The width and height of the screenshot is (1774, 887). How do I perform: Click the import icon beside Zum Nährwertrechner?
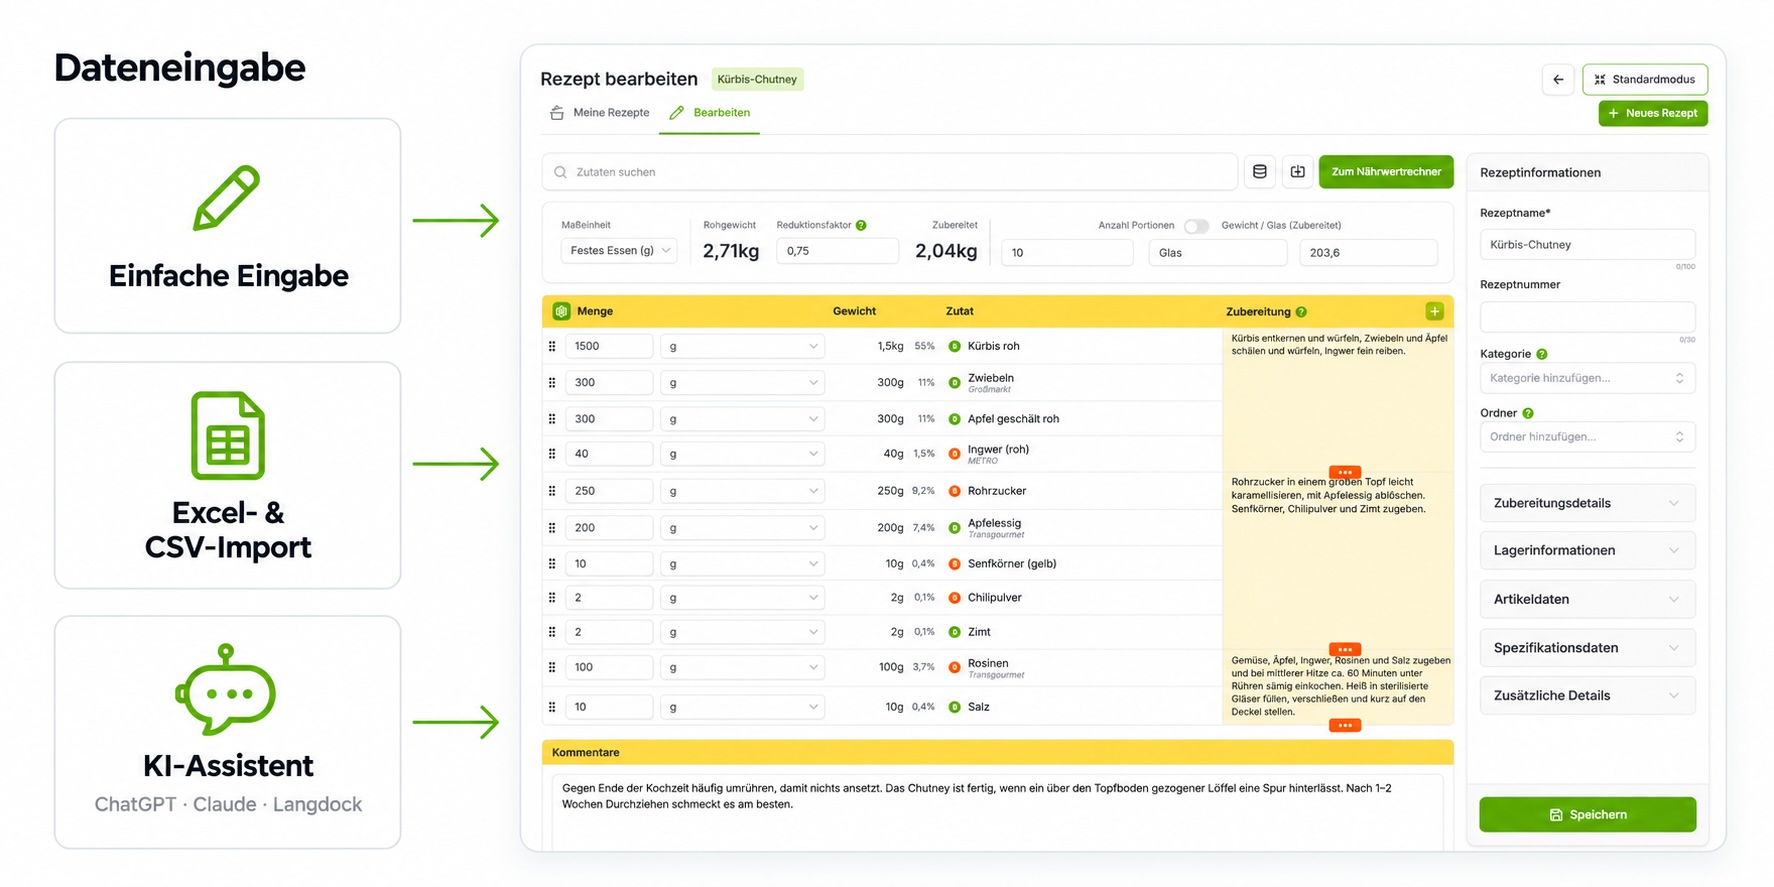1297,172
